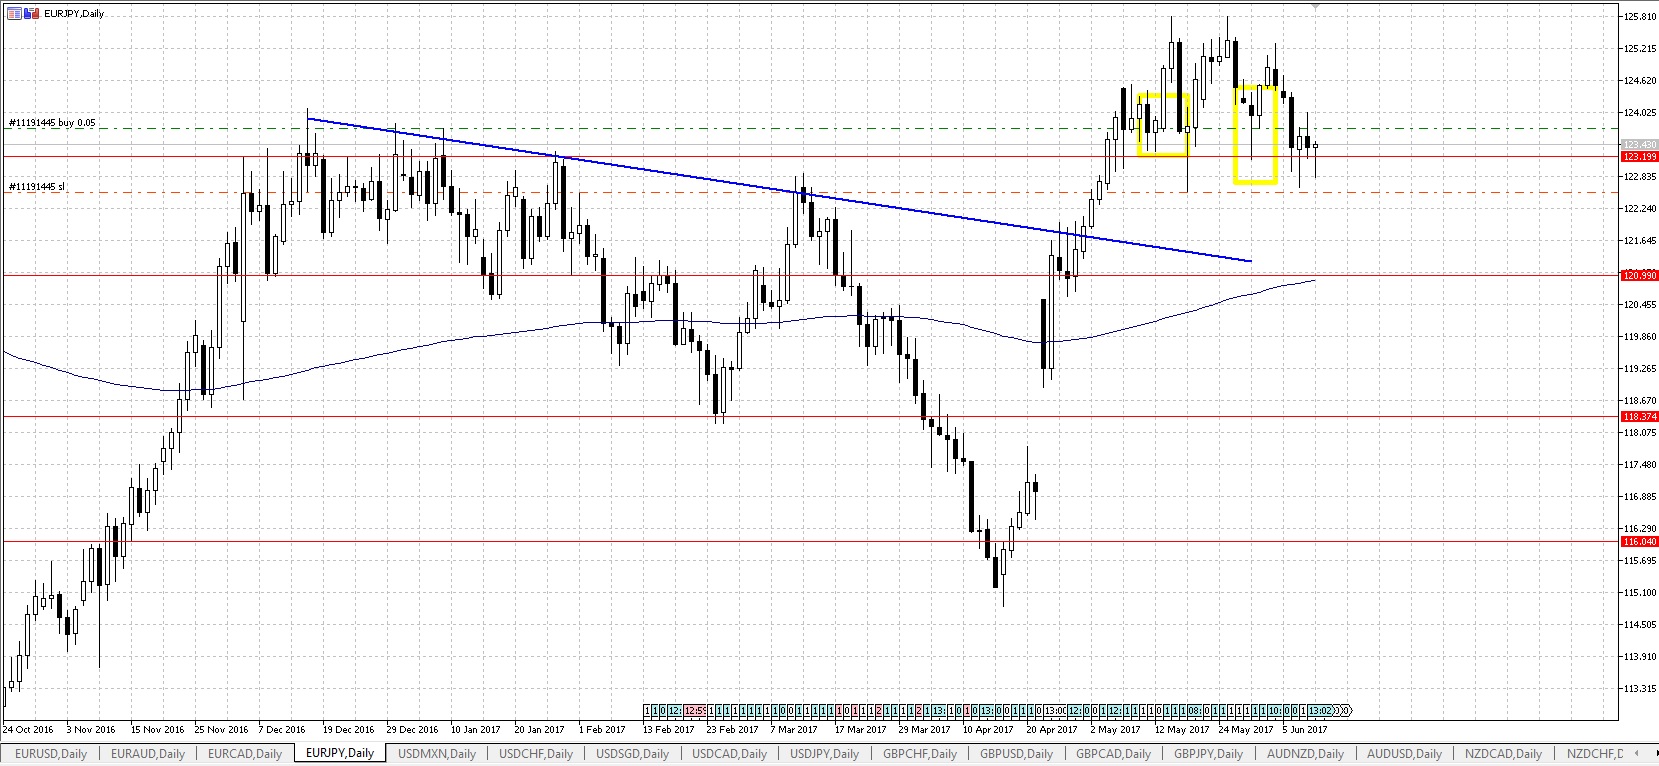Image resolution: width=1659 pixels, height=766 pixels.
Task: Switch to the NZDCAD,Daily tab
Action: click(x=1503, y=754)
